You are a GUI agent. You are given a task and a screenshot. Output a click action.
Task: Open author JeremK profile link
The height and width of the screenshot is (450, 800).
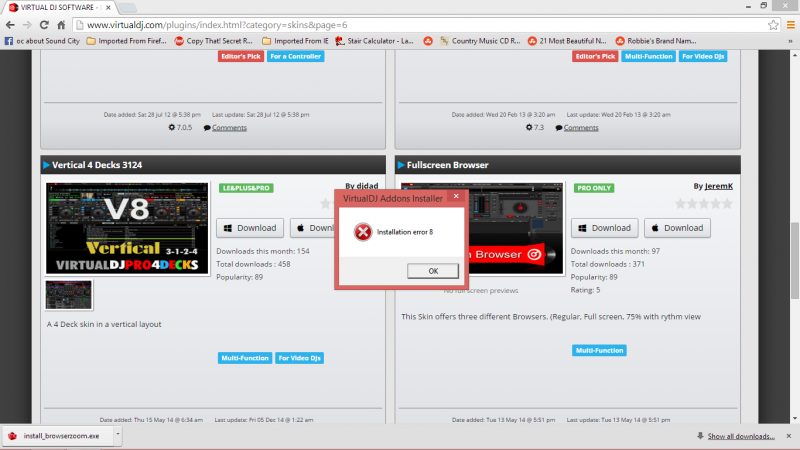click(718, 186)
